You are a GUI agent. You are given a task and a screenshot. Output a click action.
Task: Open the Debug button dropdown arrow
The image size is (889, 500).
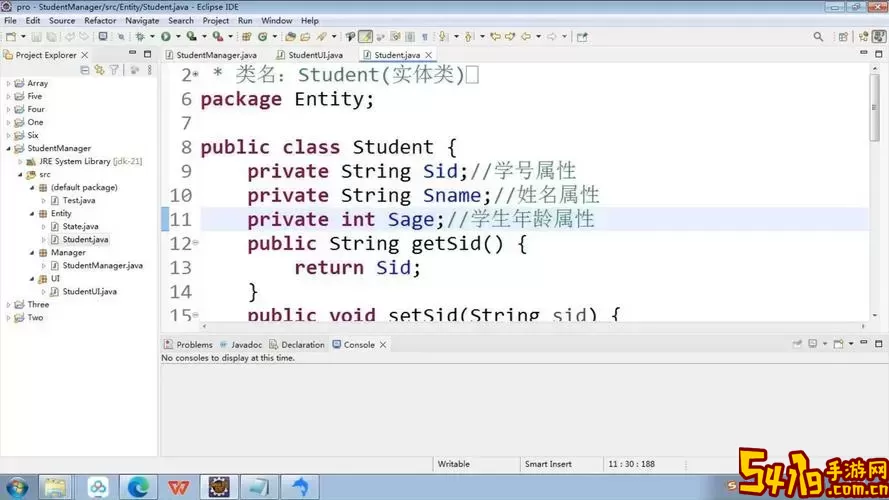coord(152,37)
